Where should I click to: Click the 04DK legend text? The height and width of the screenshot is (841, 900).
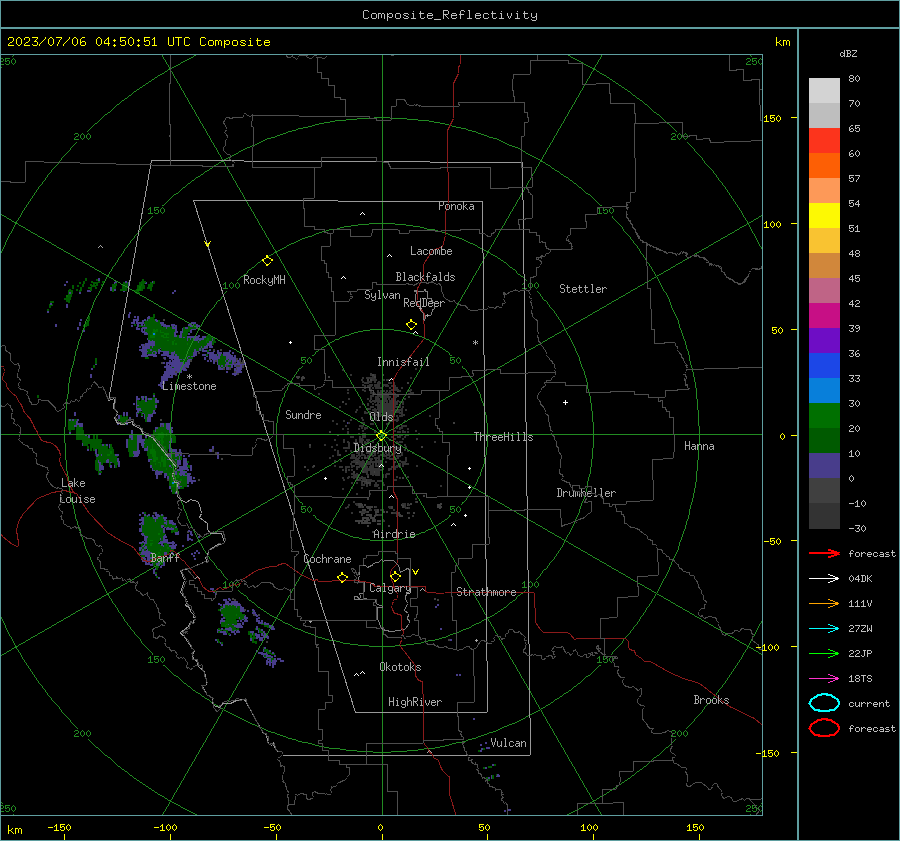point(860,578)
